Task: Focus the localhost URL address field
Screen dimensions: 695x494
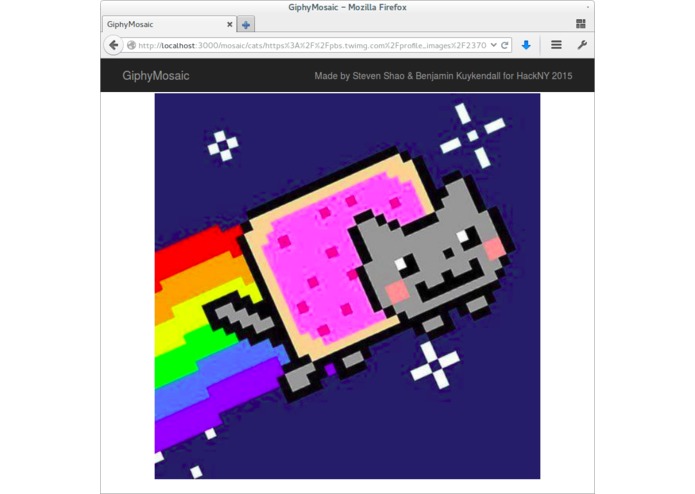Action: point(312,45)
